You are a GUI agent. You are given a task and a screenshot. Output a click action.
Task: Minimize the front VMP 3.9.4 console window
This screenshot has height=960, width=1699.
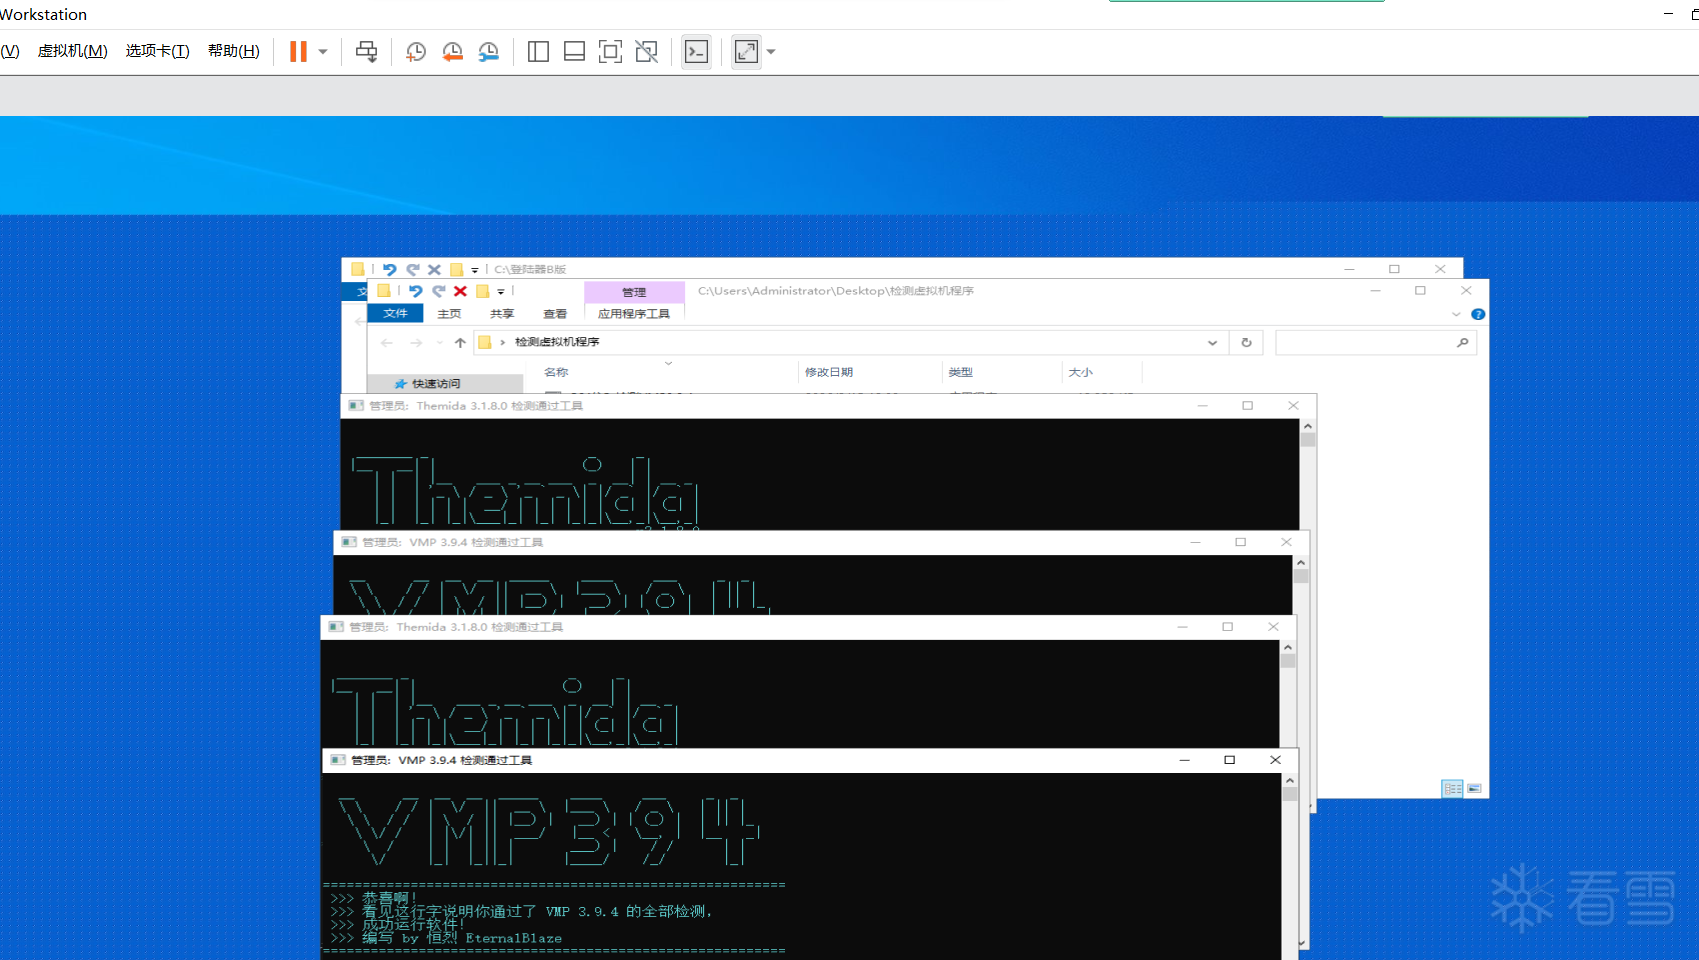(x=1185, y=760)
